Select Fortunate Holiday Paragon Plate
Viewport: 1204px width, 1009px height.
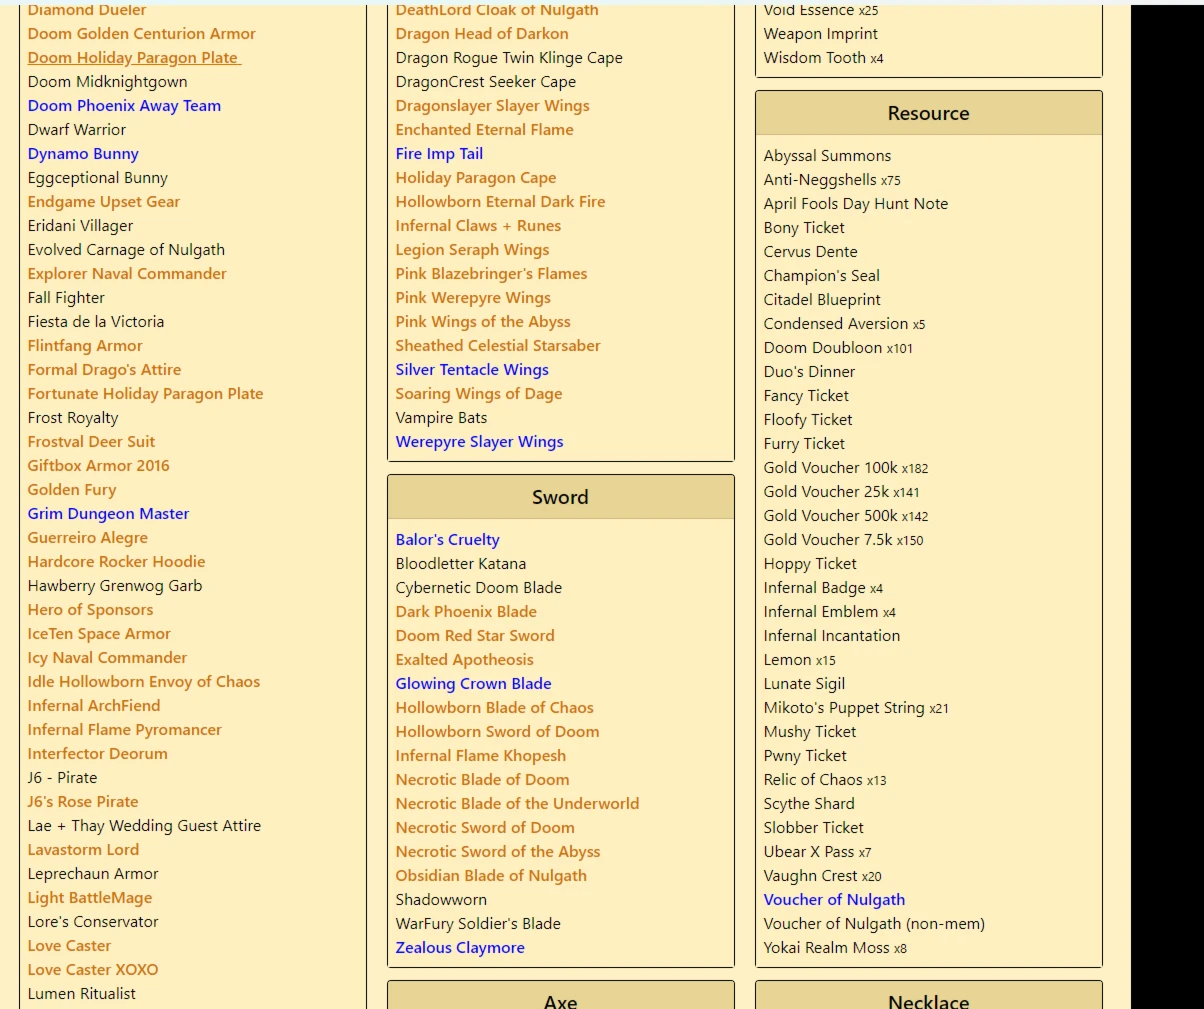(146, 394)
